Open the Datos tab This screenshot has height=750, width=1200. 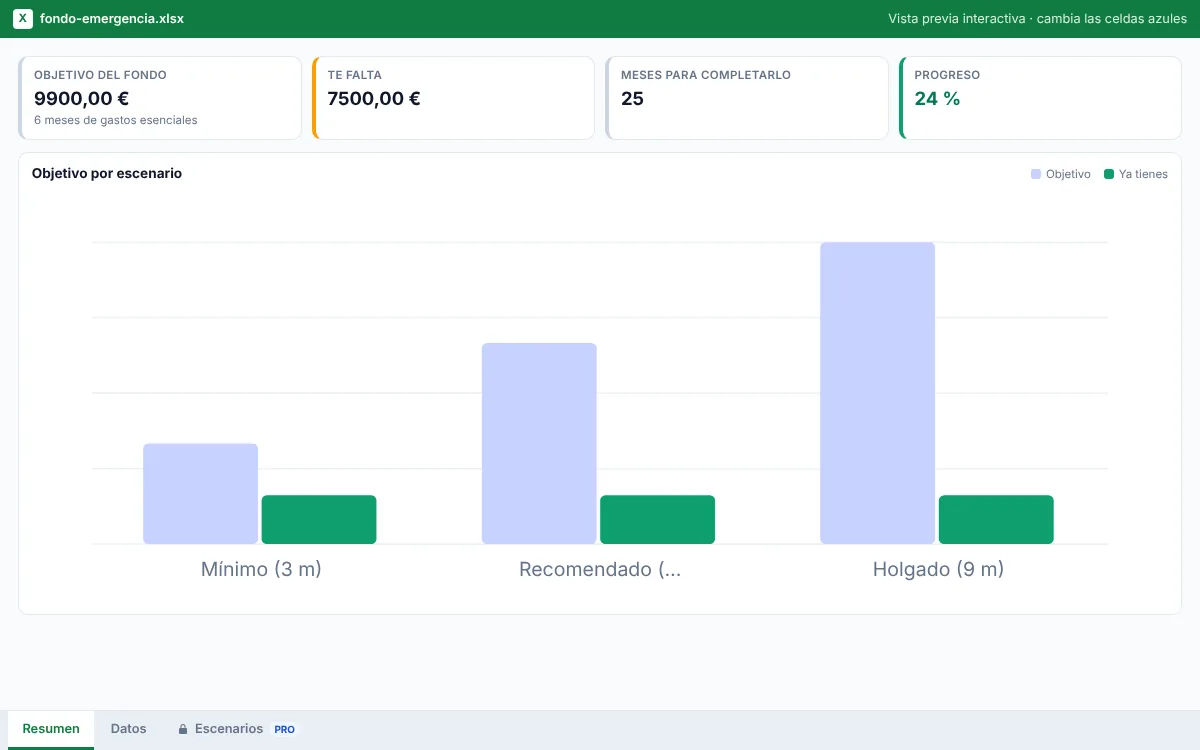point(129,729)
